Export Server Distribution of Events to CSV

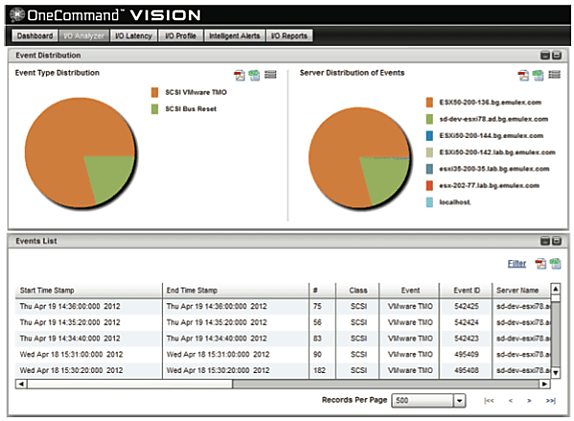tap(538, 75)
